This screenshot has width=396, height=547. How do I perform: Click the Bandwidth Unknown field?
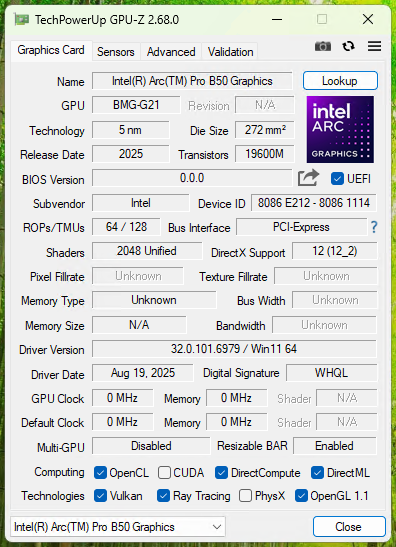coord(324,325)
